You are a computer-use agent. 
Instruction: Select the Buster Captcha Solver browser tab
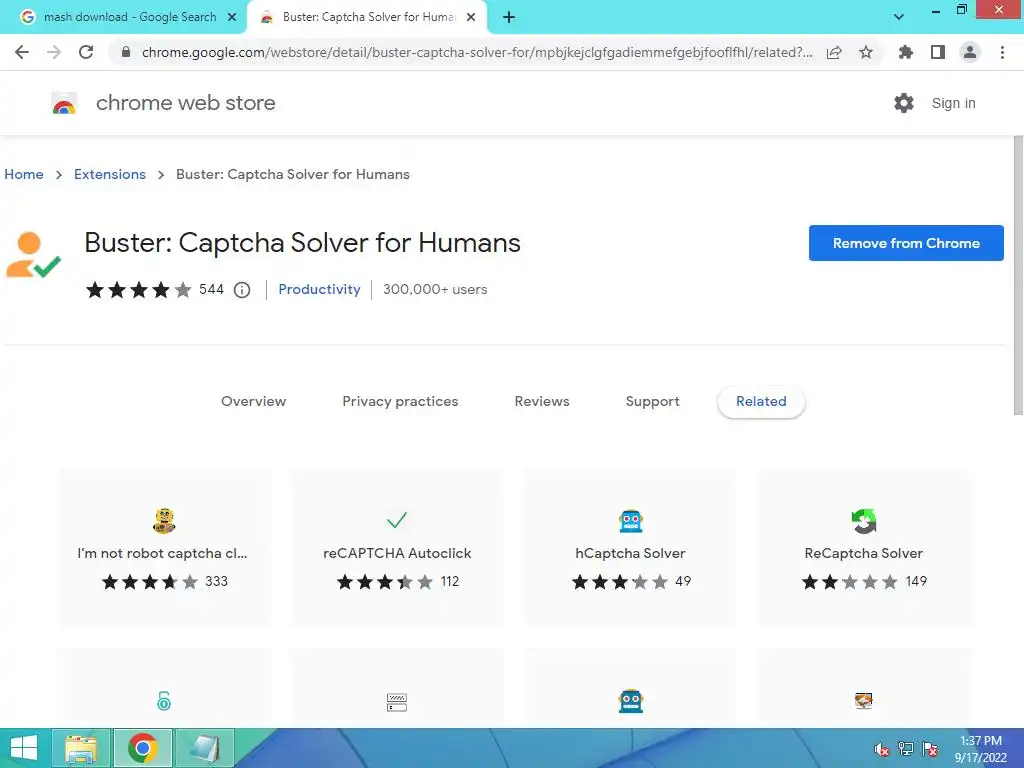pos(366,18)
